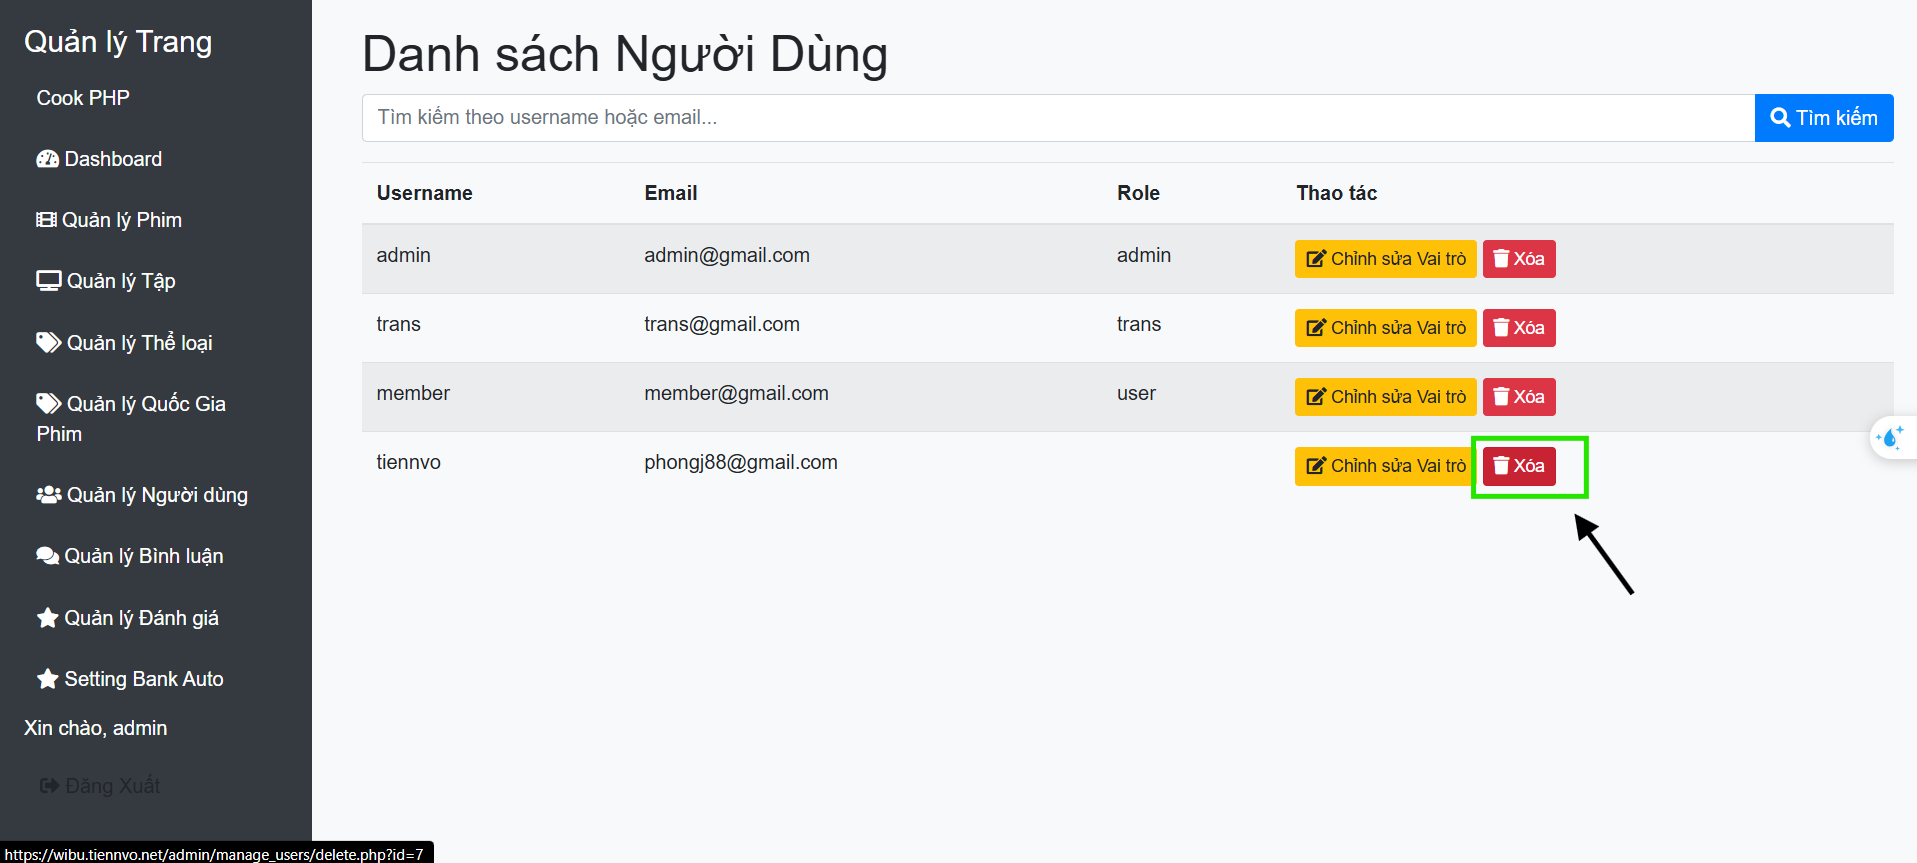
Task: Click the Cook PHP sidebar brand link
Action: click(83, 98)
